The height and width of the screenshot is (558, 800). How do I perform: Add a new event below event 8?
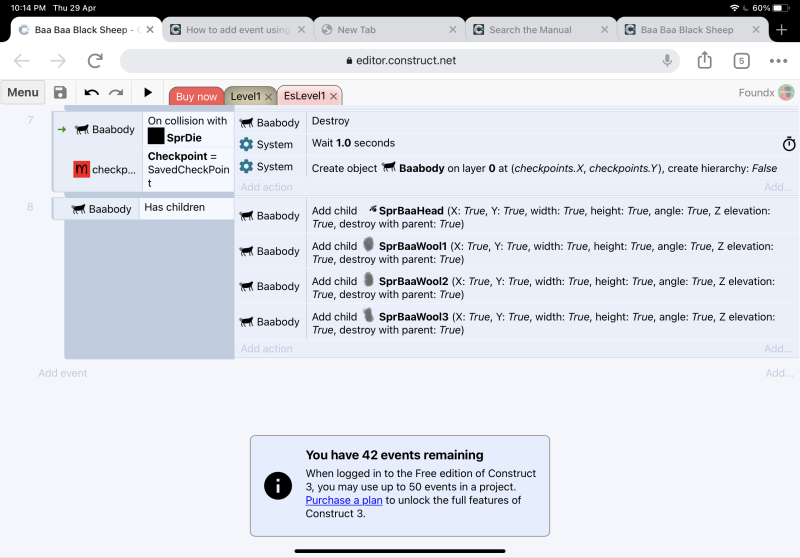click(63, 373)
